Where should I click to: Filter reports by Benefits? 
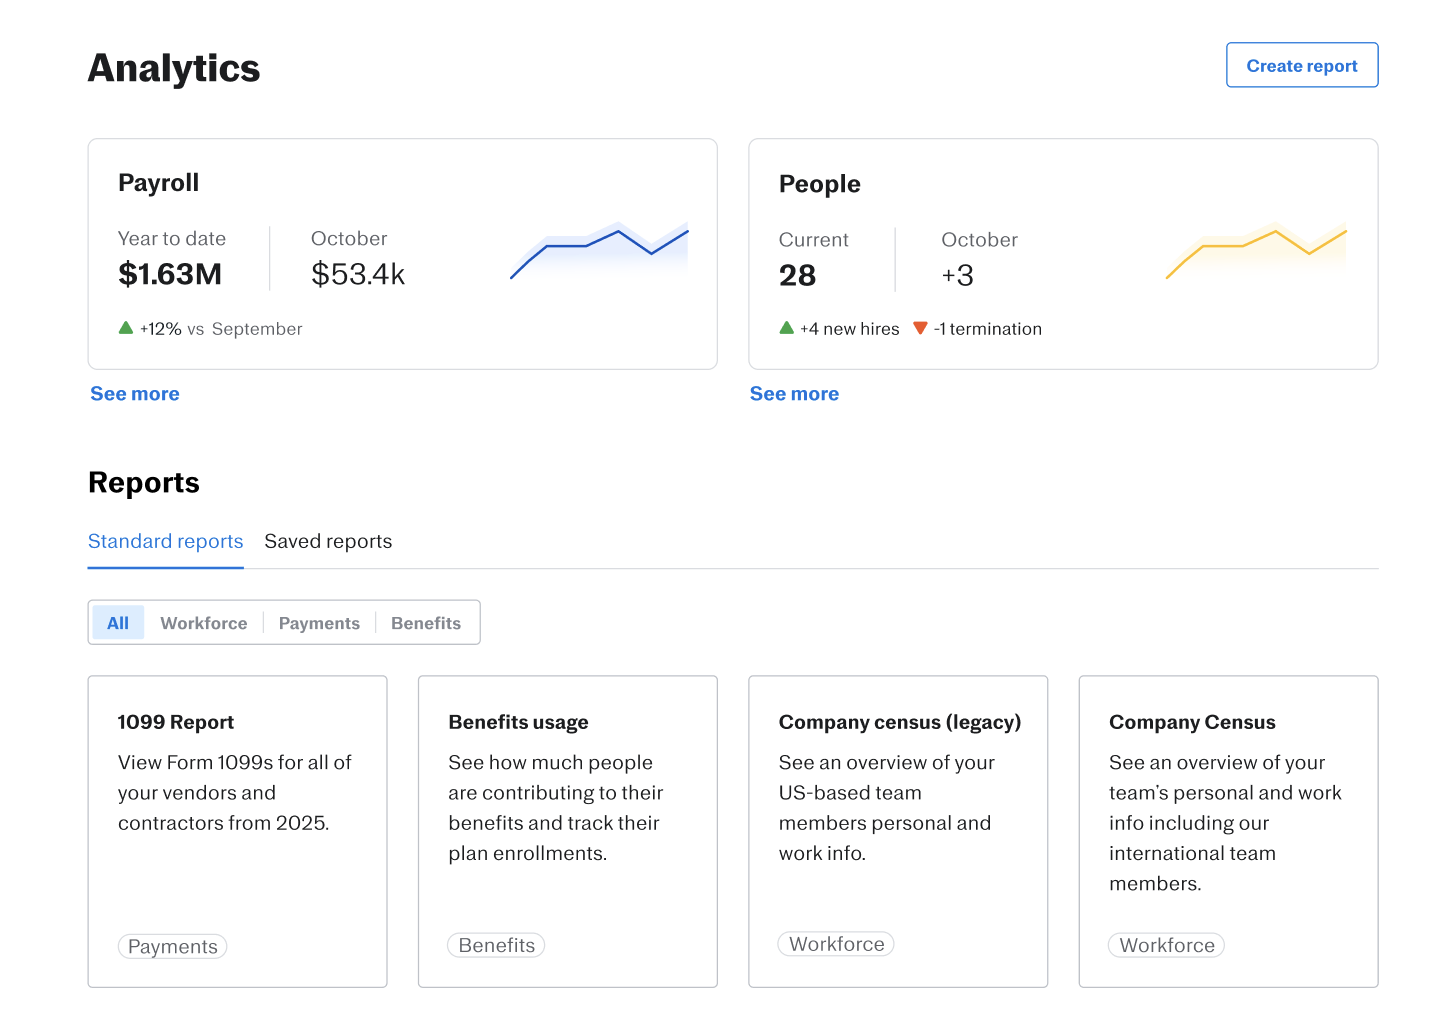(426, 623)
